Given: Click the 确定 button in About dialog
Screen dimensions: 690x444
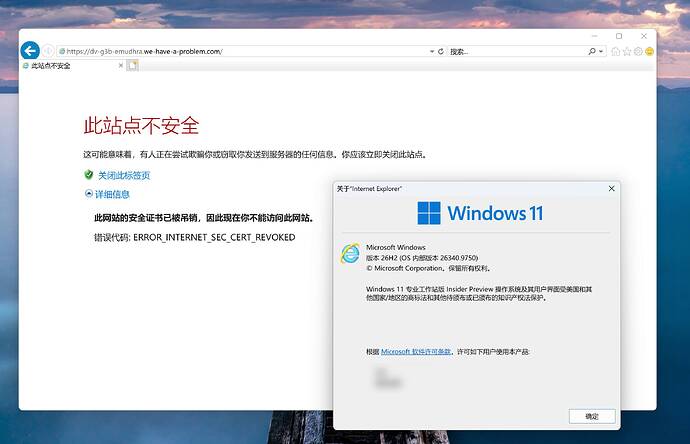Looking at the screenshot, I should 592,416.
